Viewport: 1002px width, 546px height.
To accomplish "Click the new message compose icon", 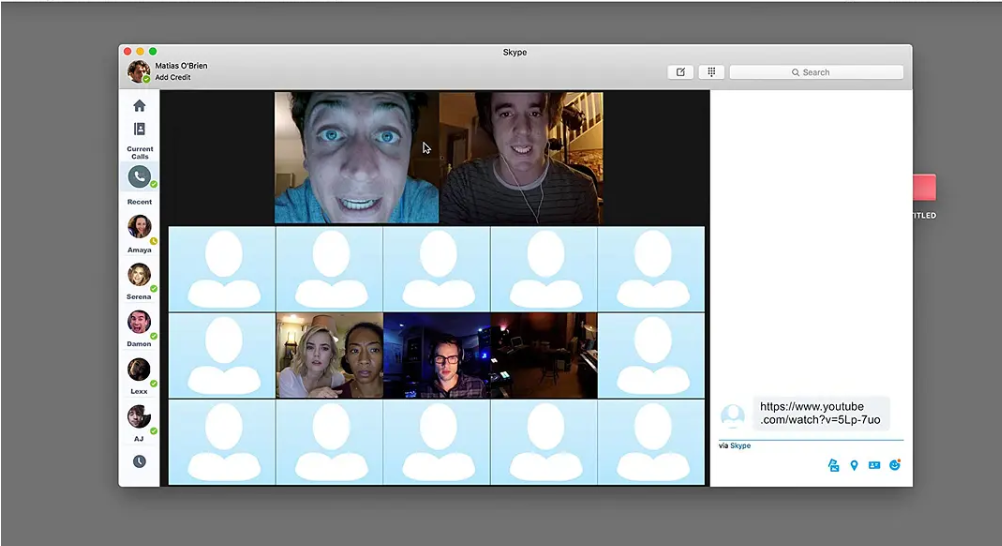I will point(681,72).
